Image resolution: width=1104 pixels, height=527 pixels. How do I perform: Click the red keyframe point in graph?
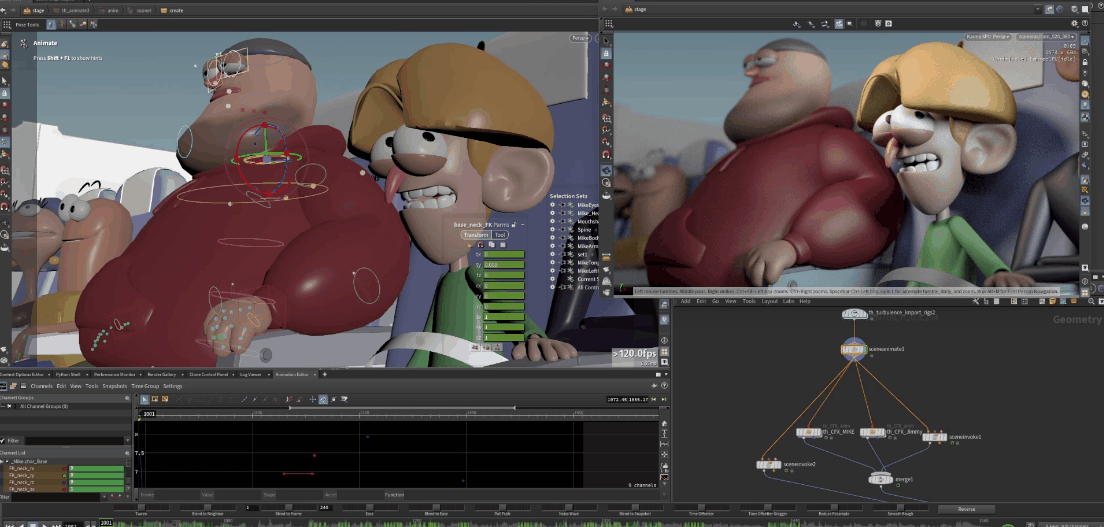pos(314,456)
